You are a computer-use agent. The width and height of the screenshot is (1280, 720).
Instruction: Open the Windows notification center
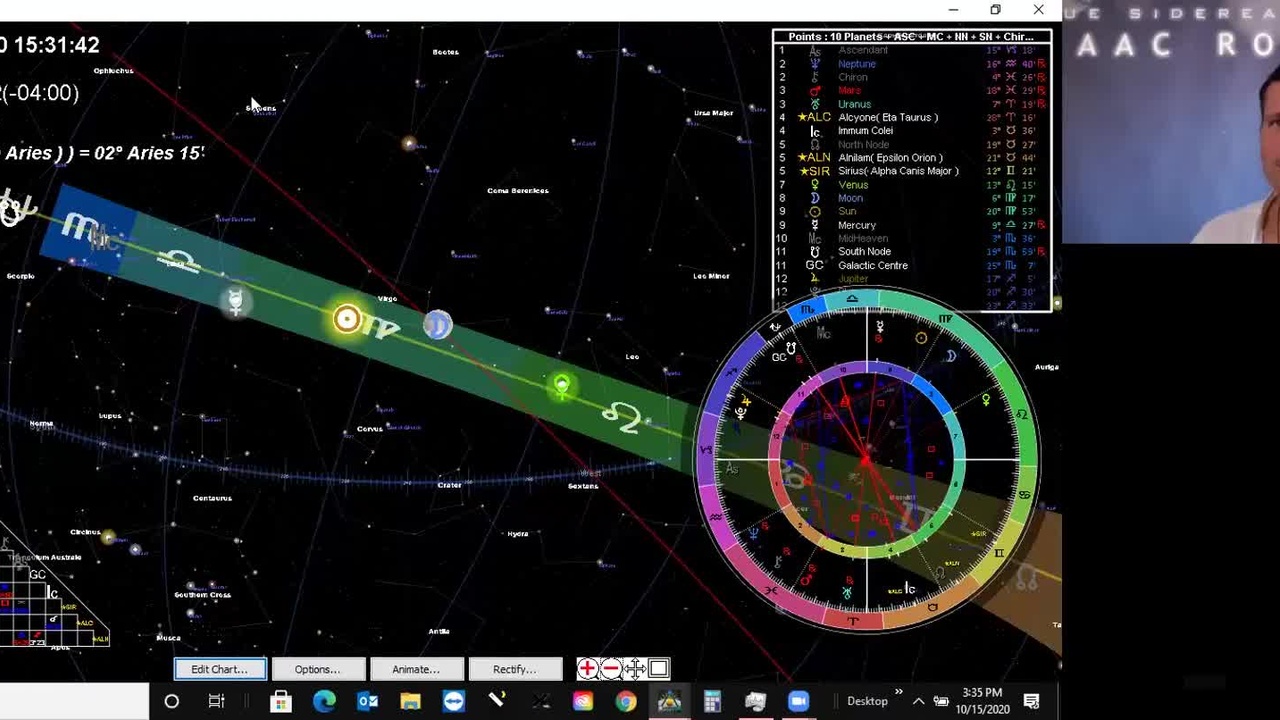click(x=1032, y=701)
